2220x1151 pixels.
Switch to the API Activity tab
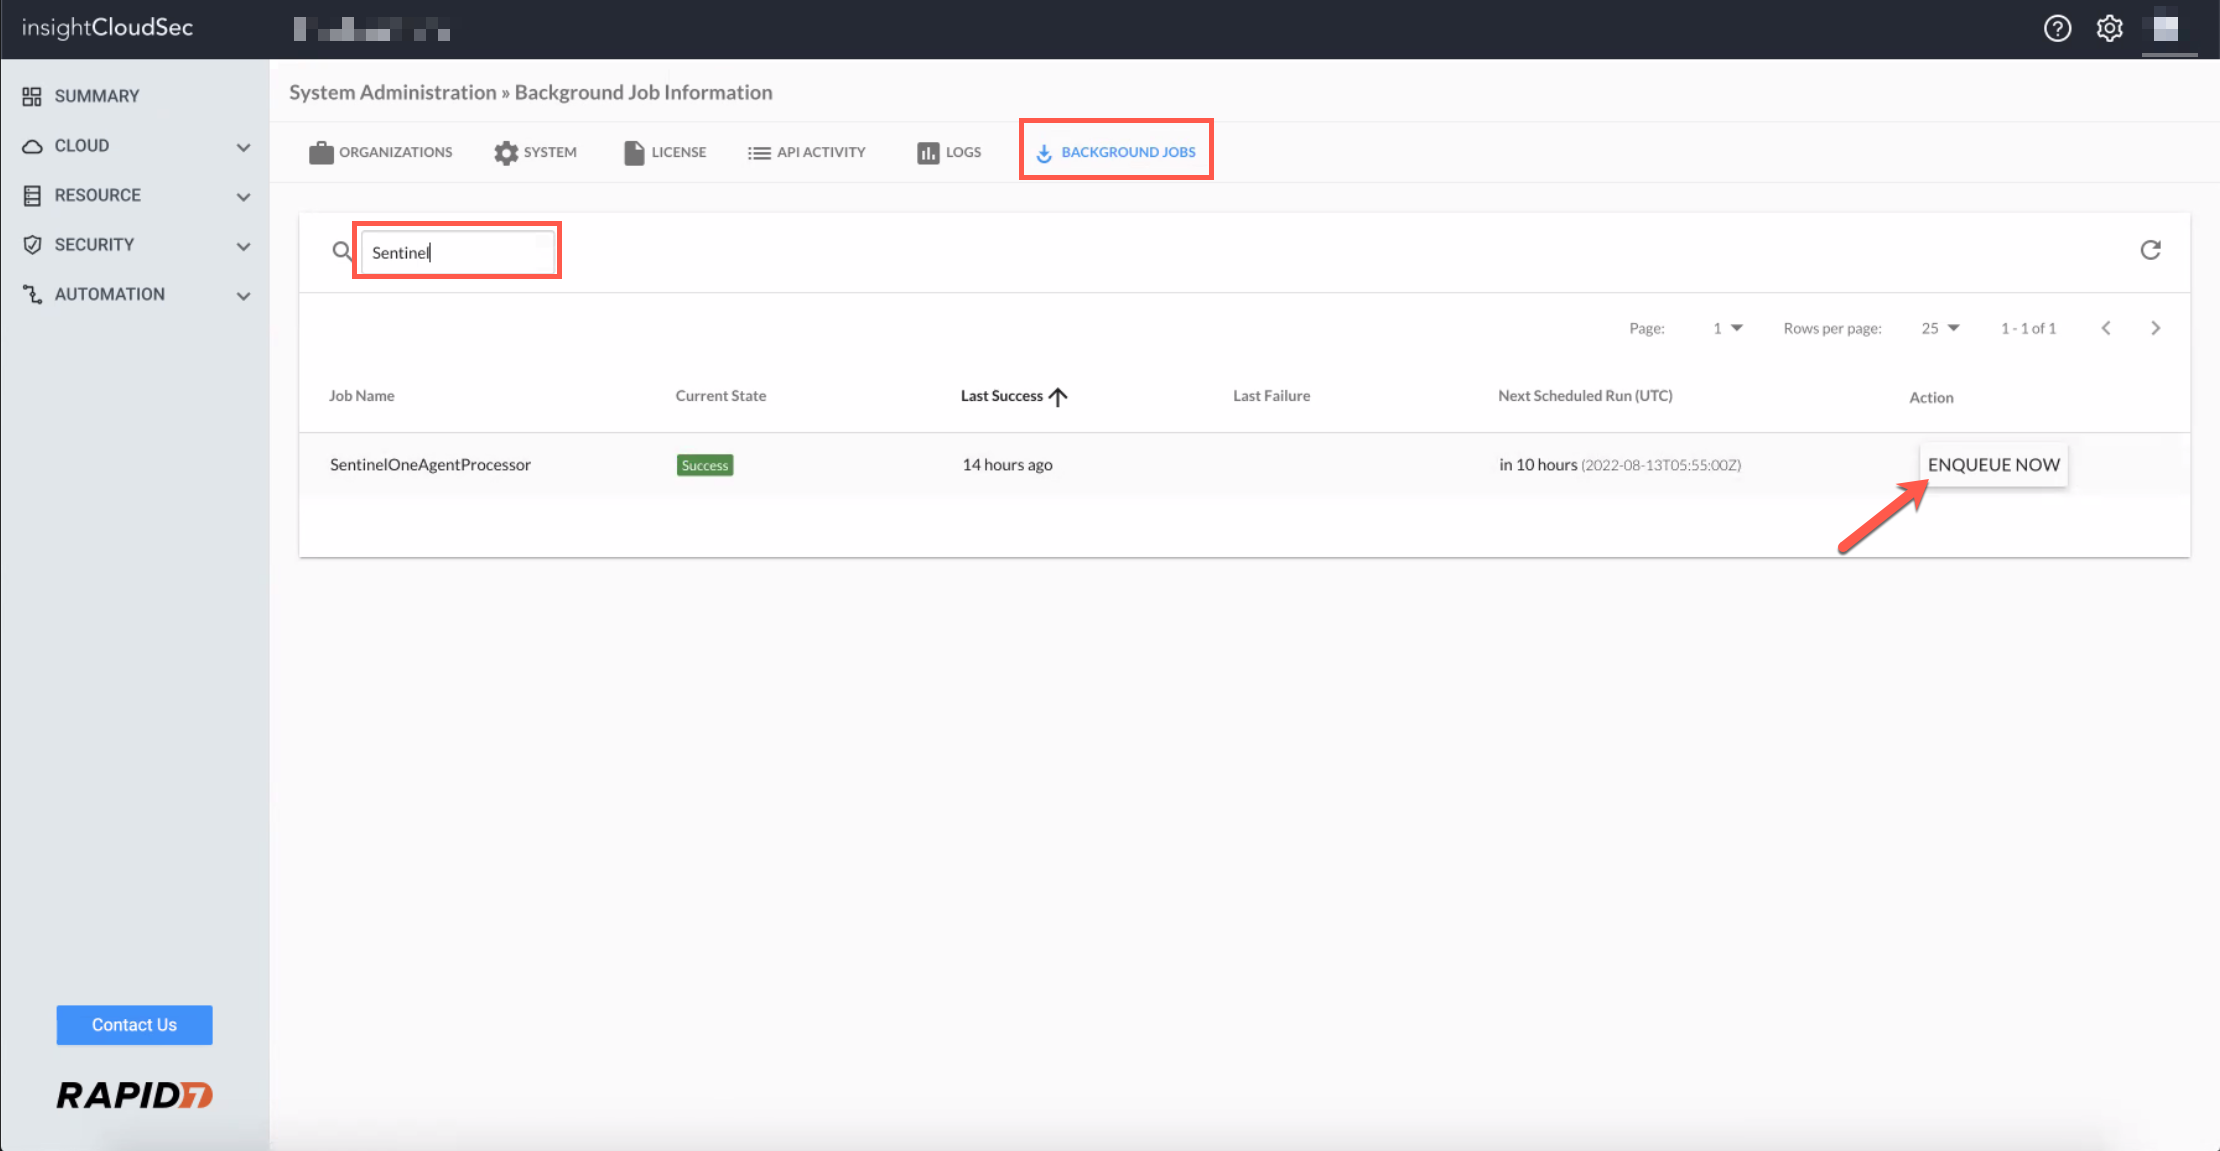806,152
